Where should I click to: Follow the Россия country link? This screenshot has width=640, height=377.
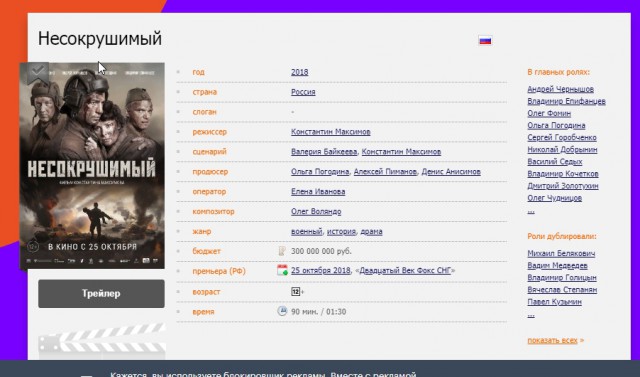[x=303, y=92]
